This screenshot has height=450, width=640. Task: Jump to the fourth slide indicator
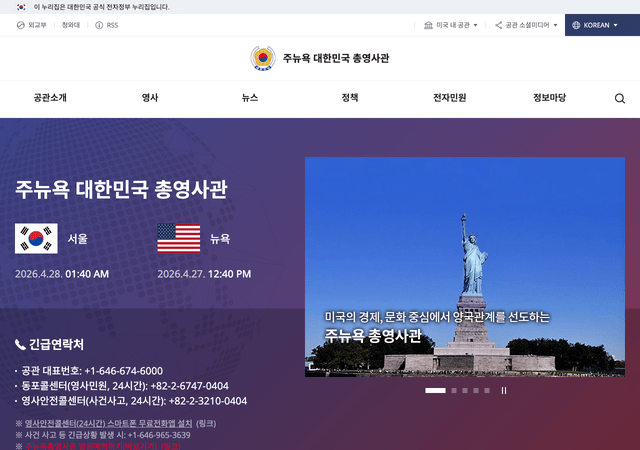pos(476,390)
